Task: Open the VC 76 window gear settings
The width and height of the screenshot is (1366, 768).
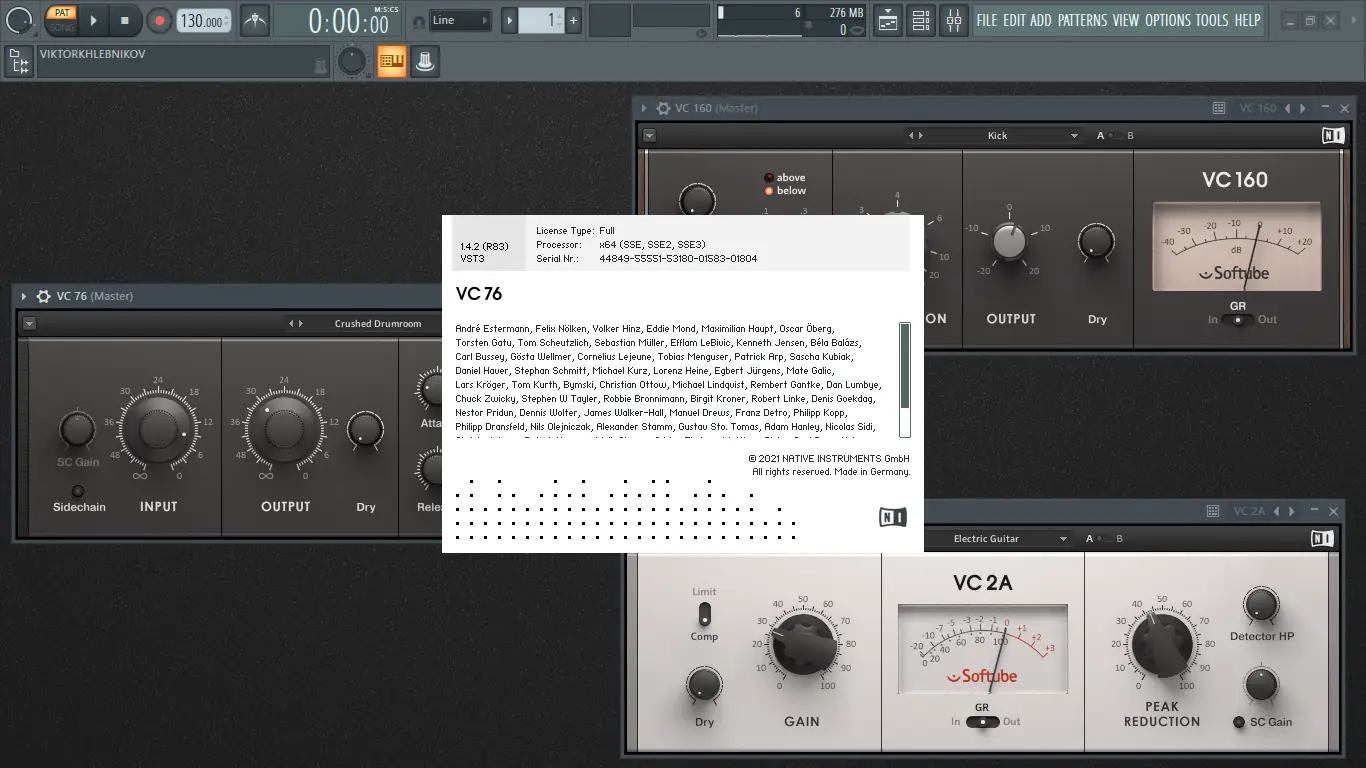Action: [x=43, y=296]
